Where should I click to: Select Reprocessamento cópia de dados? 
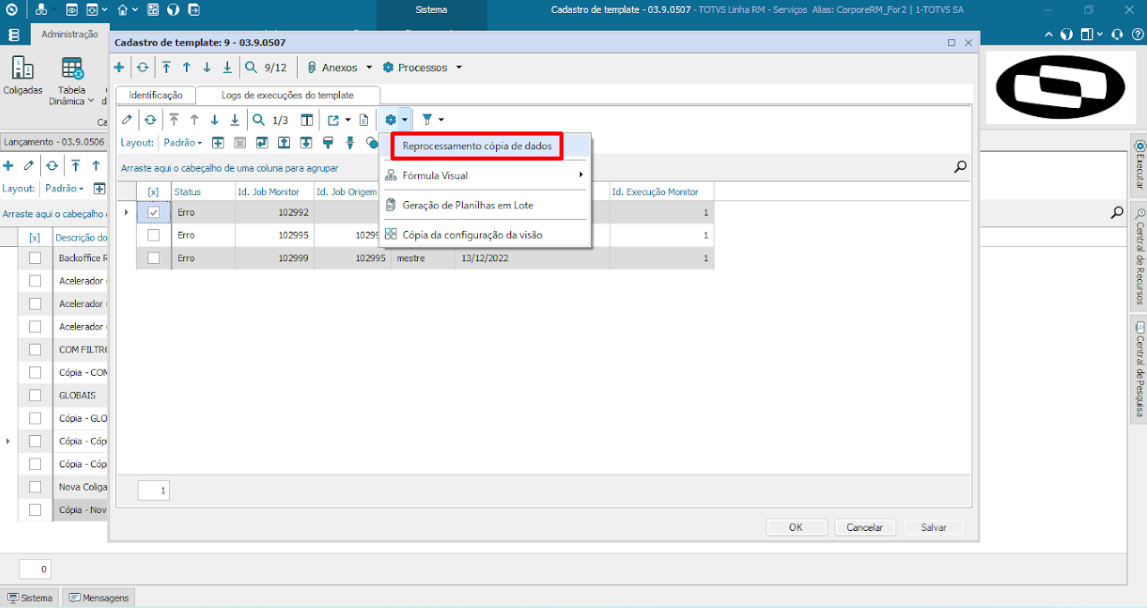point(476,146)
